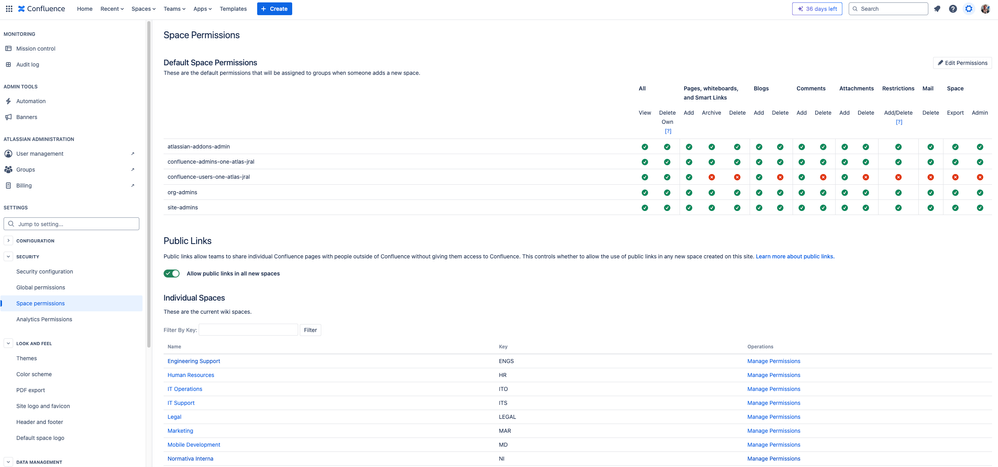Click external link arrow beside Groups
This screenshot has height=467, width=998.
point(133,170)
